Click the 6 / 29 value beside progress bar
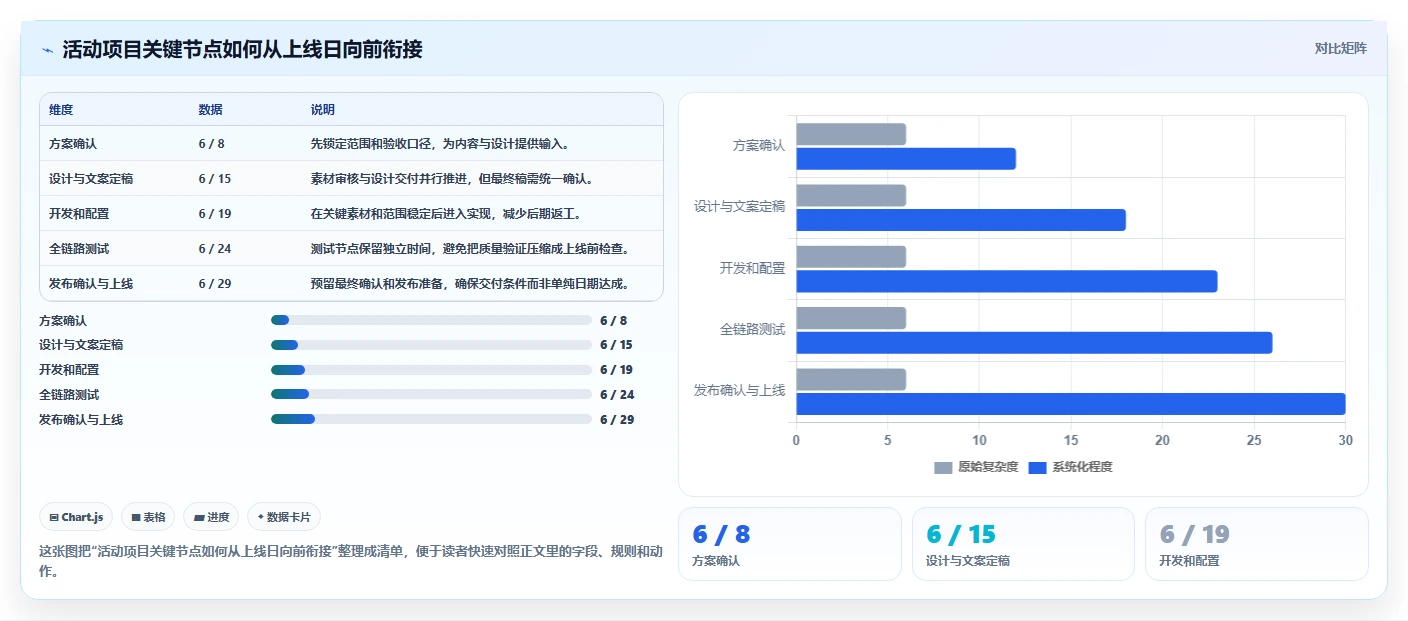Image resolution: width=1408 pixels, height=621 pixels. [617, 420]
